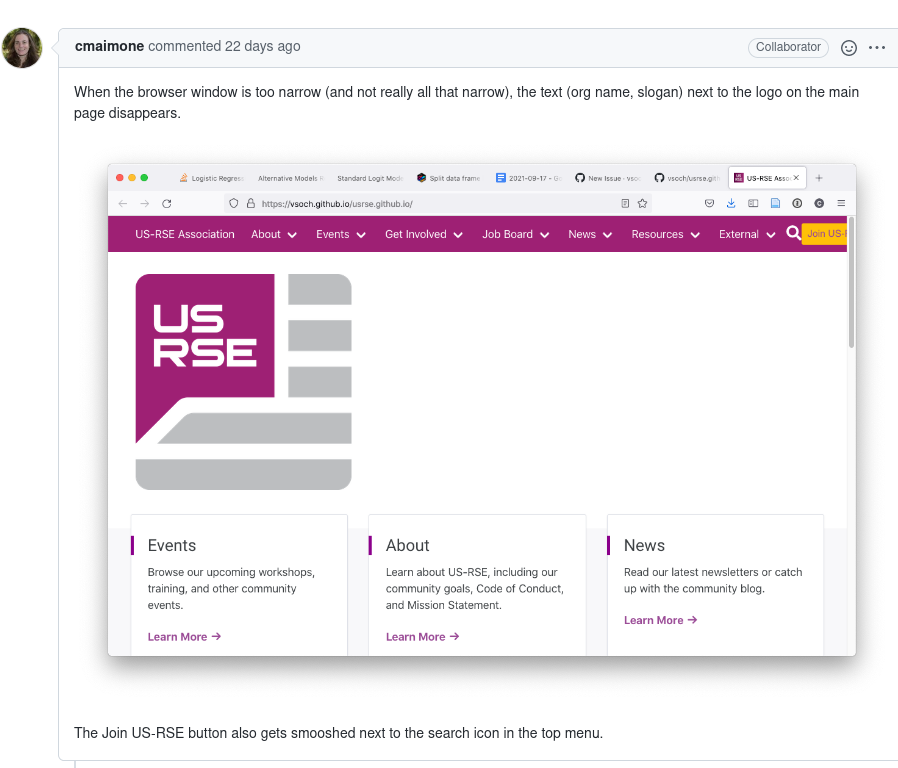
Task: Expand the About dropdown chevron
Action: pyautogui.click(x=292, y=235)
